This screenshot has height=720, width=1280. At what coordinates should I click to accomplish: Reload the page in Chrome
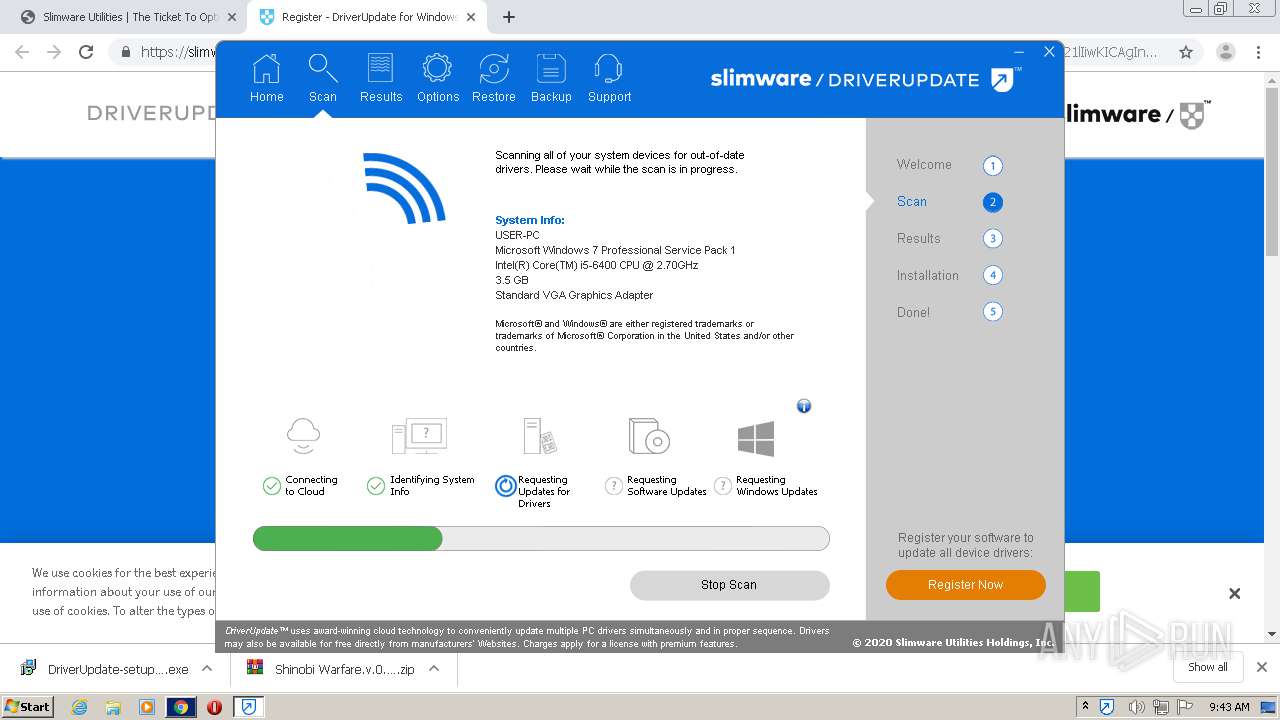tap(86, 52)
